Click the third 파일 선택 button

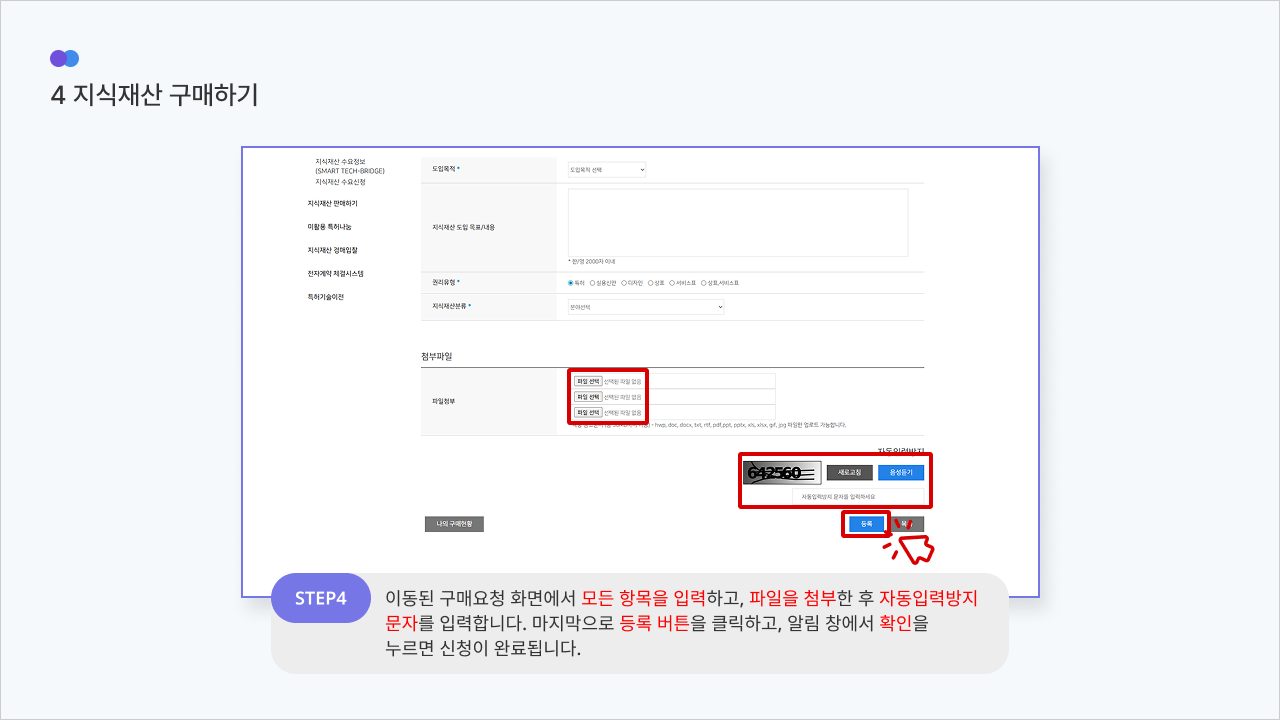click(x=588, y=412)
